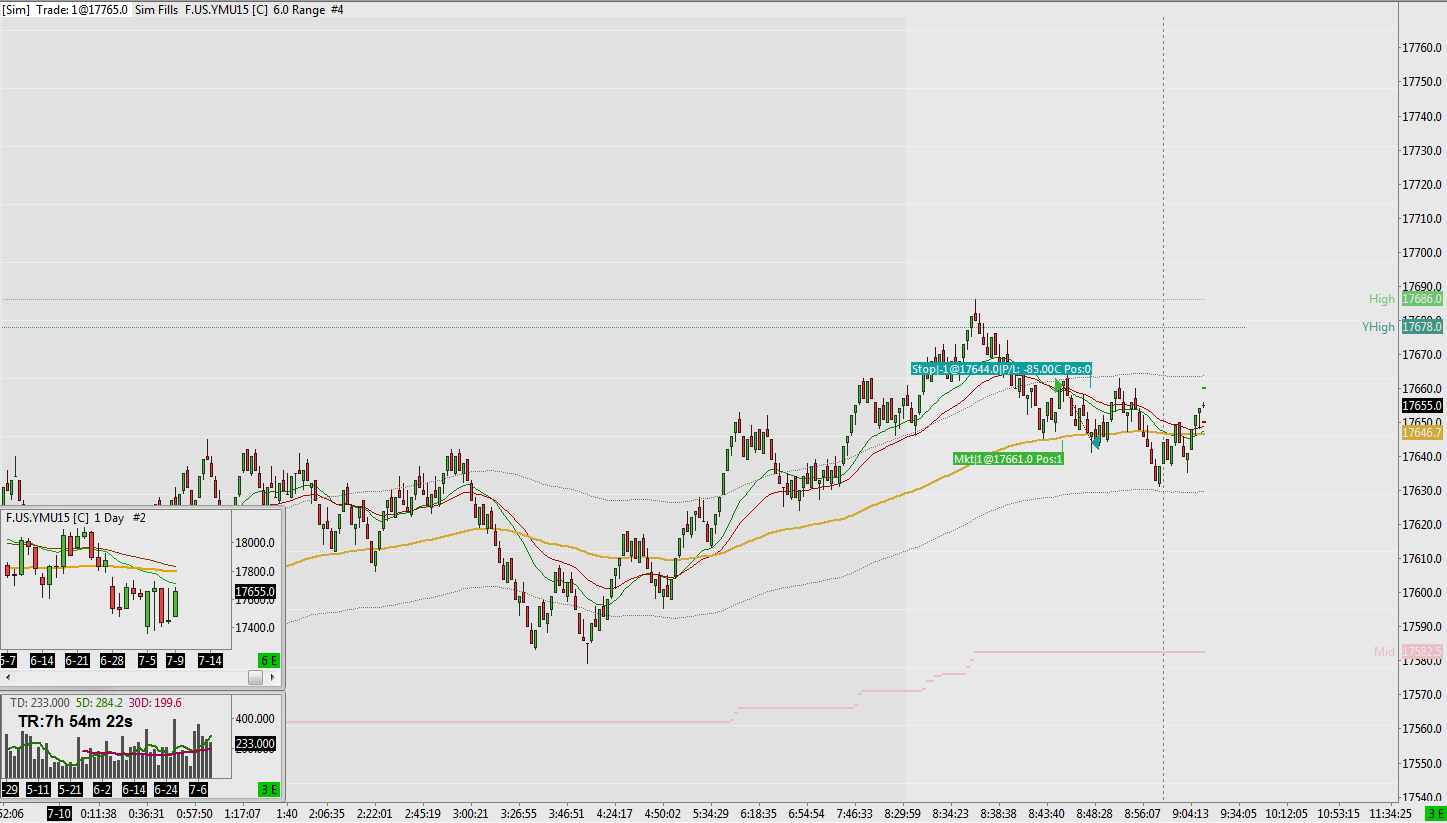
Task: Click the 'Sim Fills' header text
Action: (x=156, y=9)
